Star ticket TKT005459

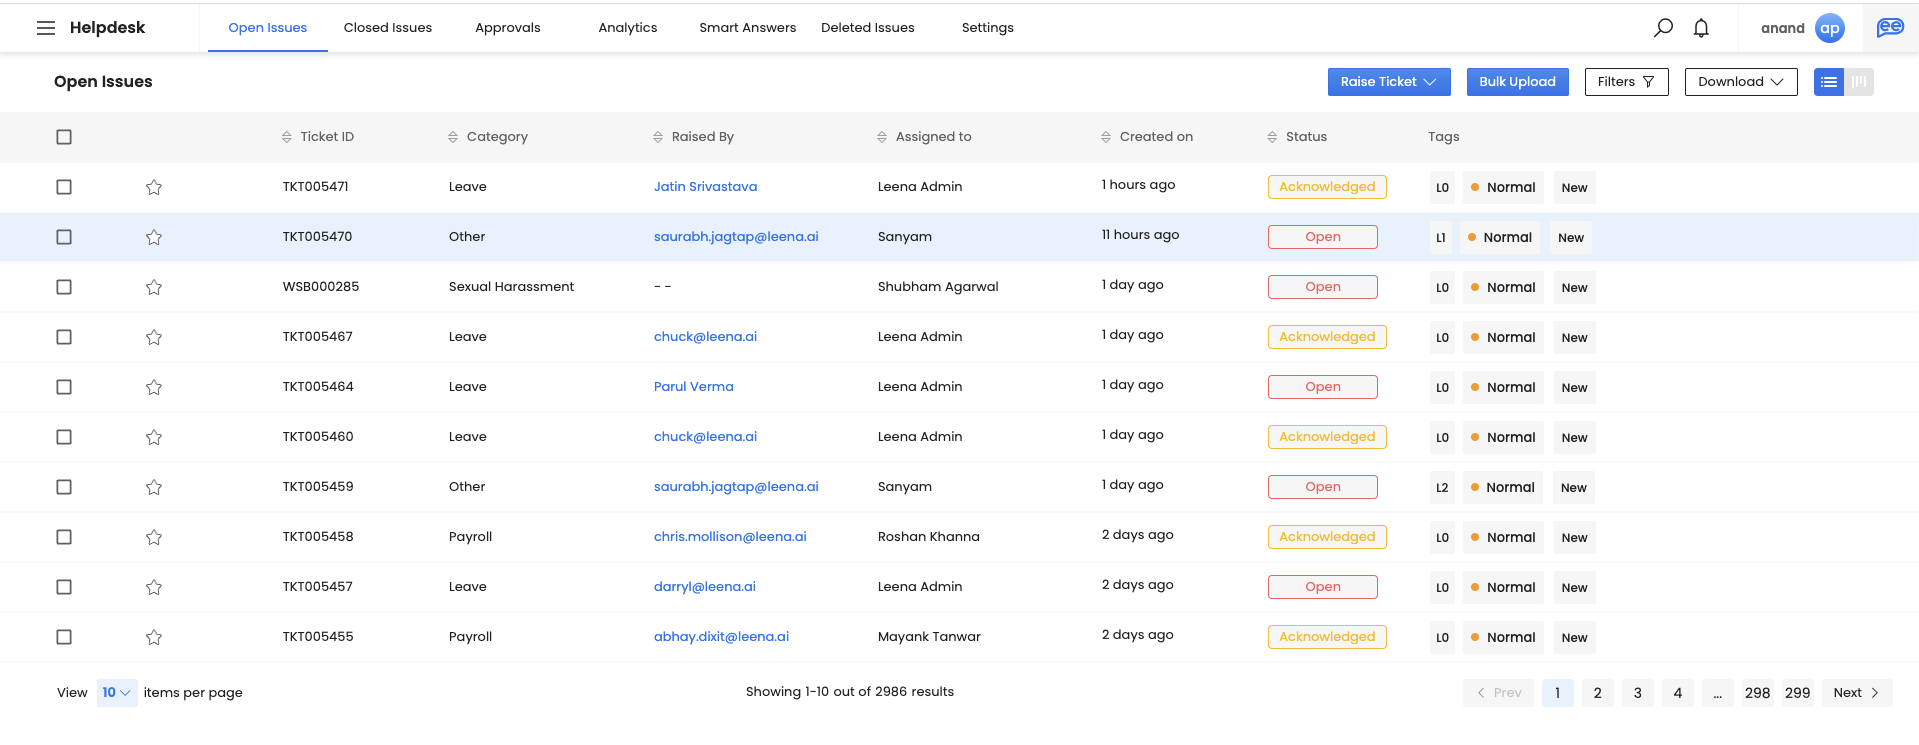click(x=154, y=487)
